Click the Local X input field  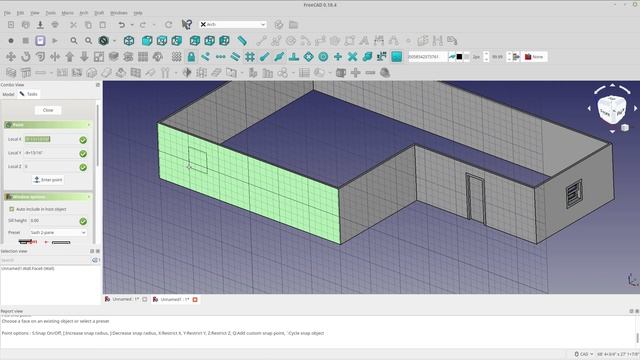click(x=51, y=139)
